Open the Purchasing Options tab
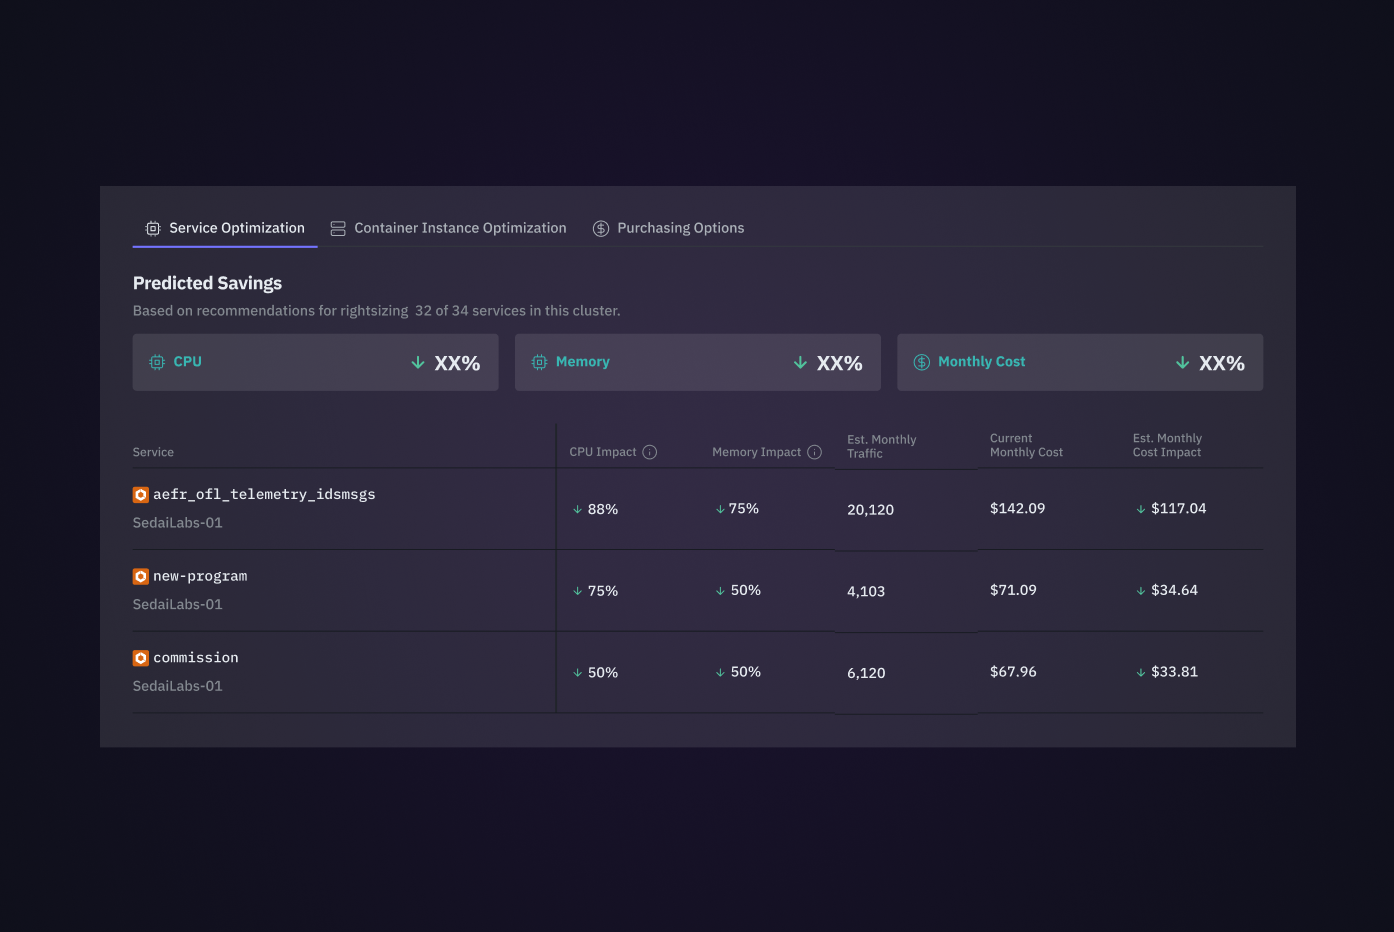 [680, 228]
